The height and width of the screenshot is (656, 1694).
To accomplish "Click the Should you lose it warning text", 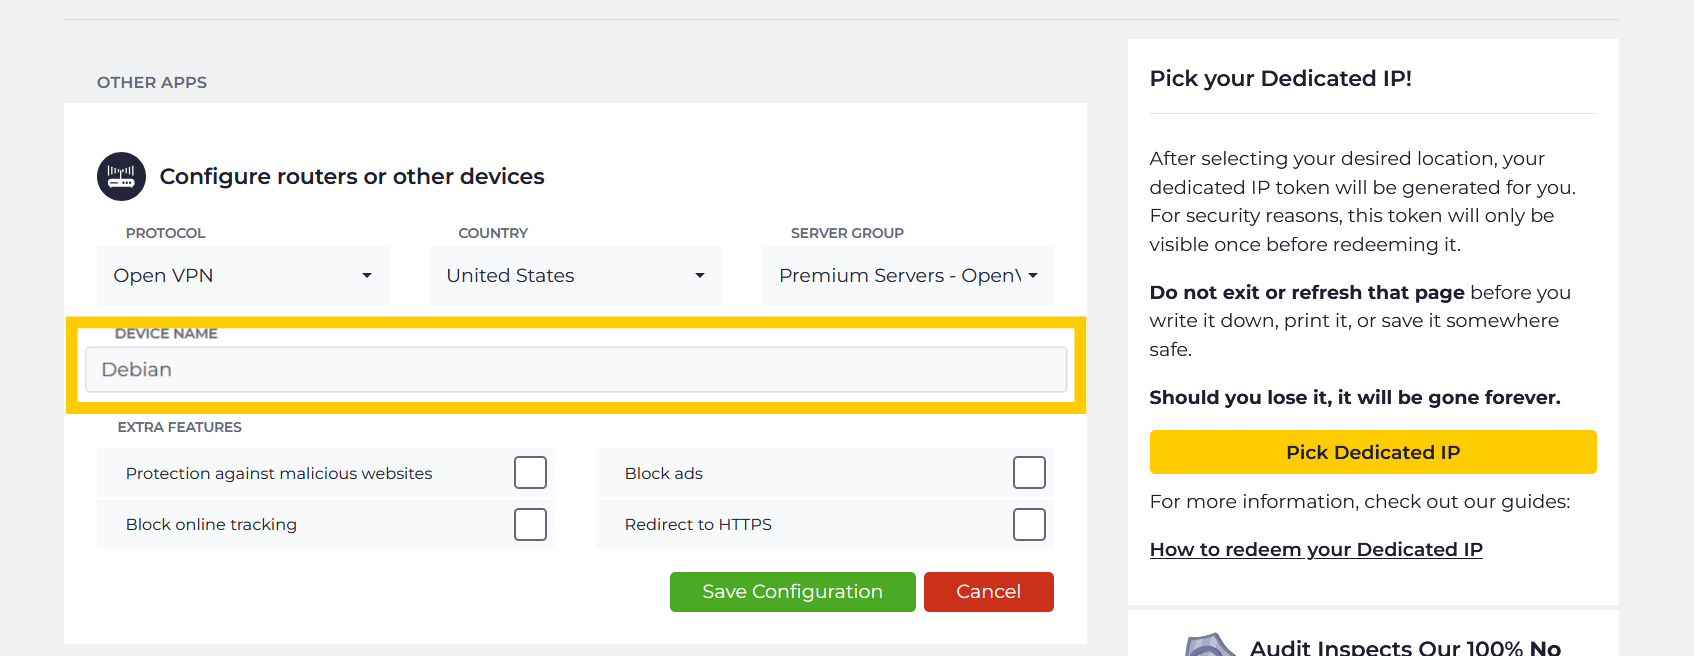I will (x=1355, y=398).
